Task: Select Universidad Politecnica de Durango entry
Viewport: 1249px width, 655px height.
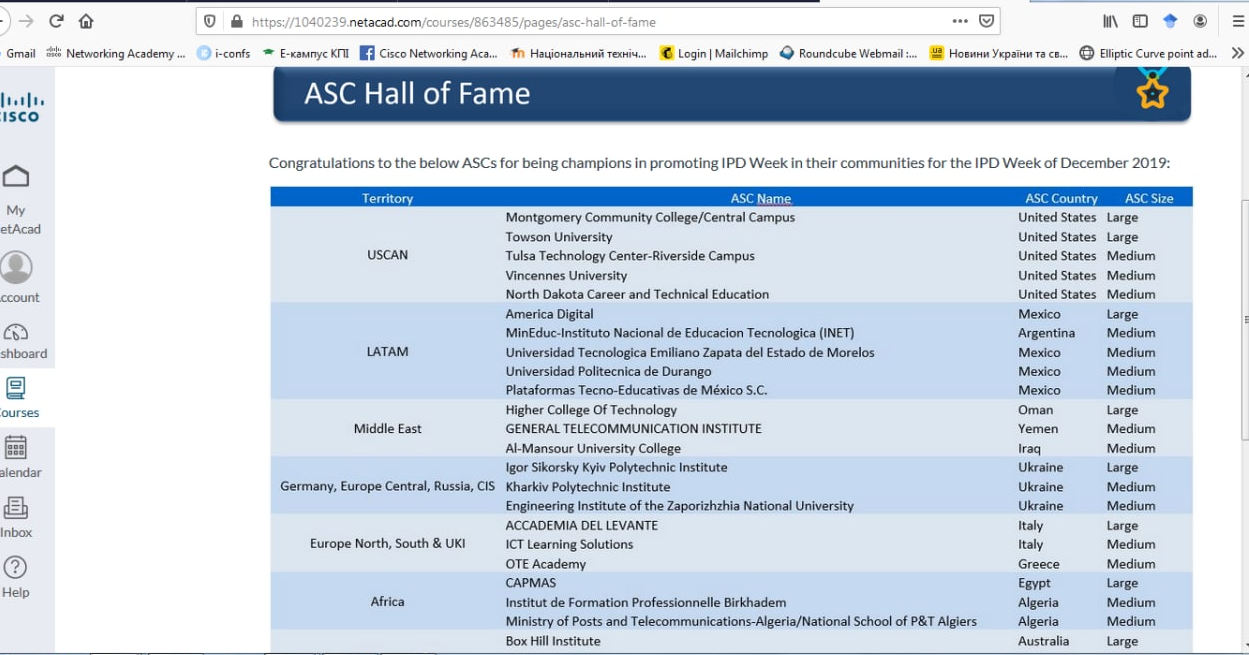Action: (x=608, y=372)
